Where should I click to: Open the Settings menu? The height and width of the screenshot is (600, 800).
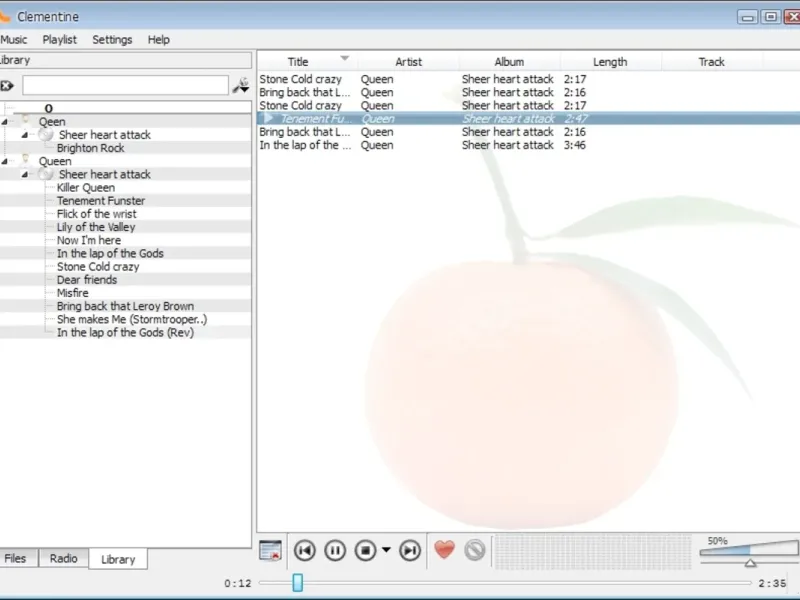(112, 40)
